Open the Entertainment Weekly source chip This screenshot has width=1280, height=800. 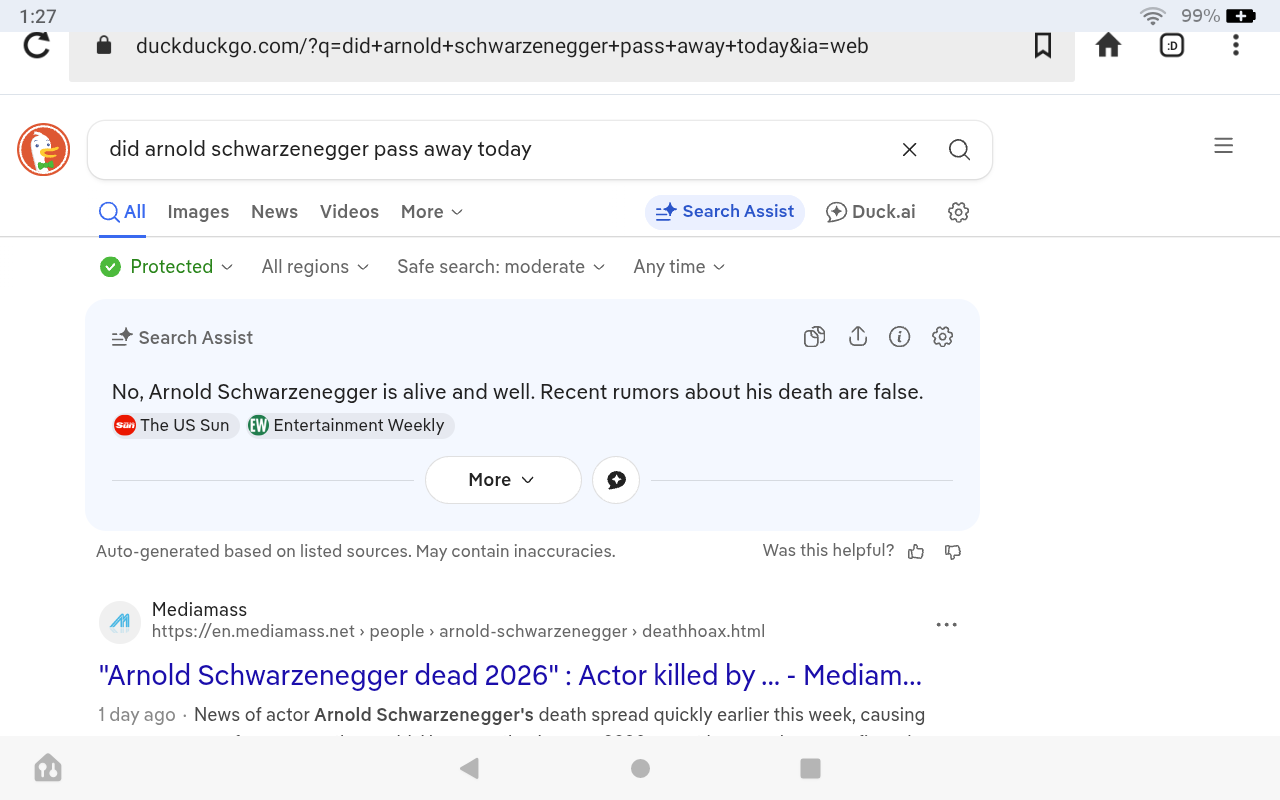pos(350,425)
